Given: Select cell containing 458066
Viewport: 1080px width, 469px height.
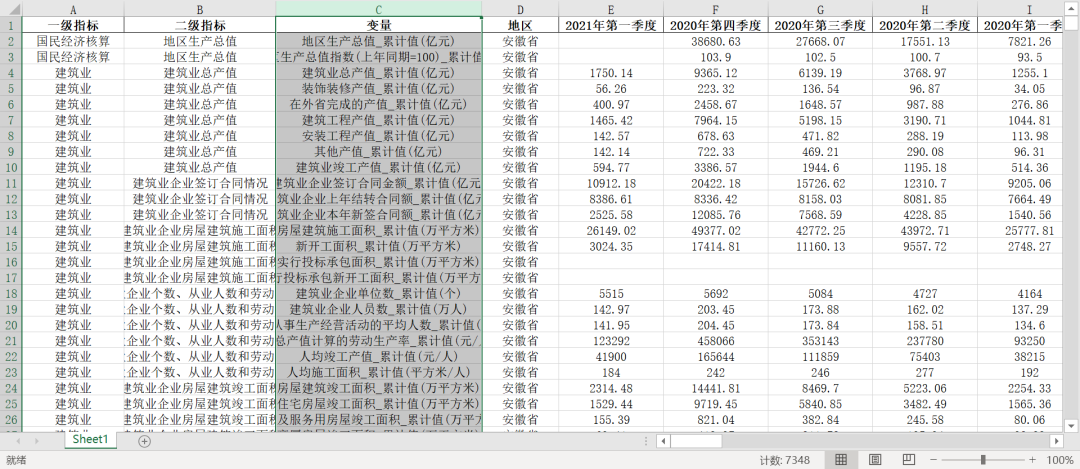Looking at the screenshot, I should tap(716, 341).
